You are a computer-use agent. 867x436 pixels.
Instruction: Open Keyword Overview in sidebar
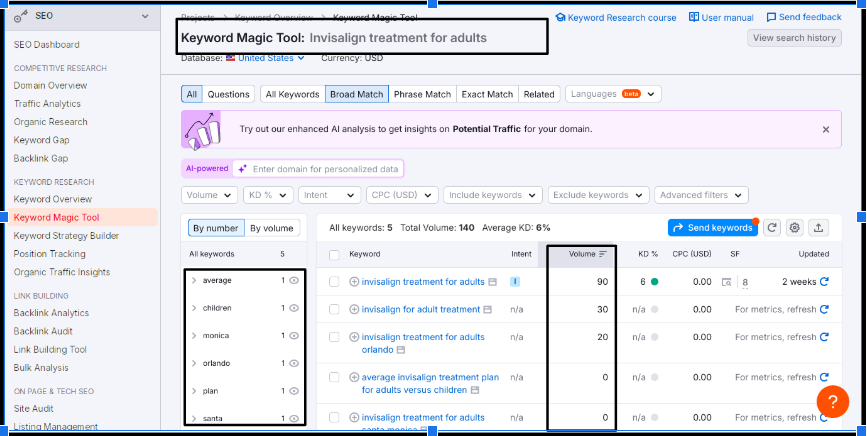pyautogui.click(x=53, y=199)
